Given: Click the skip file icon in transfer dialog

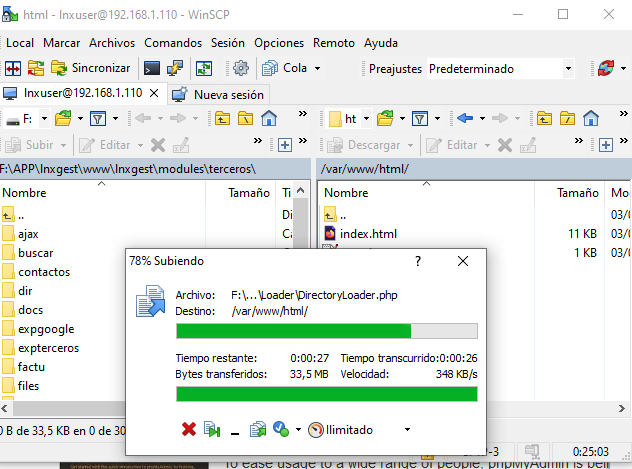Looking at the screenshot, I should (x=212, y=430).
